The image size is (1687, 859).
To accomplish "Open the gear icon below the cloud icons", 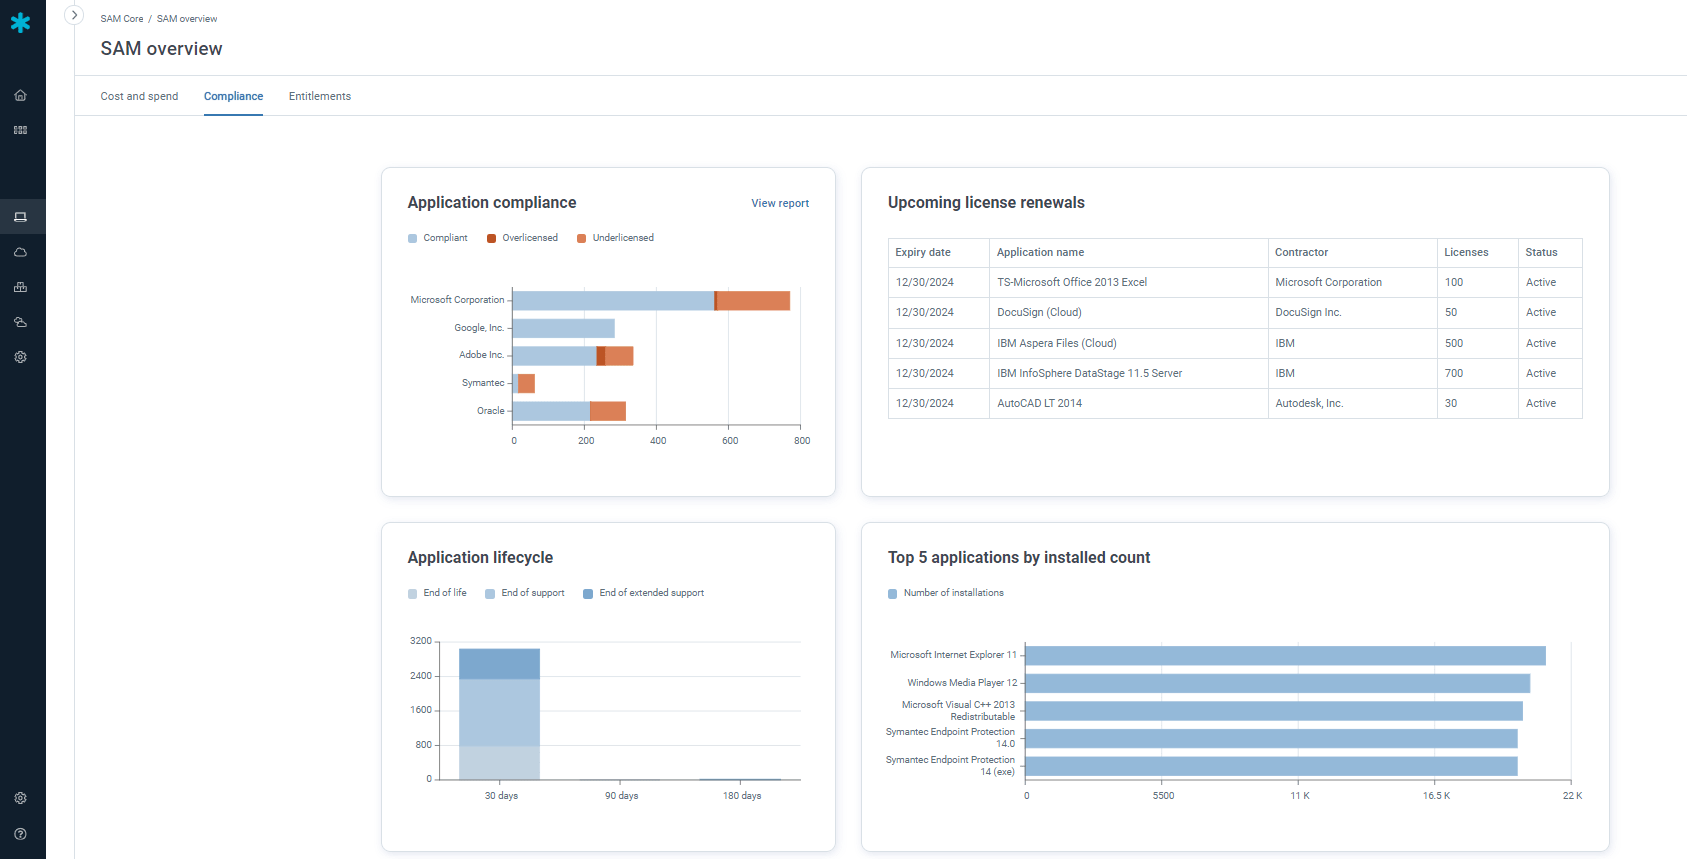I will 20,357.
